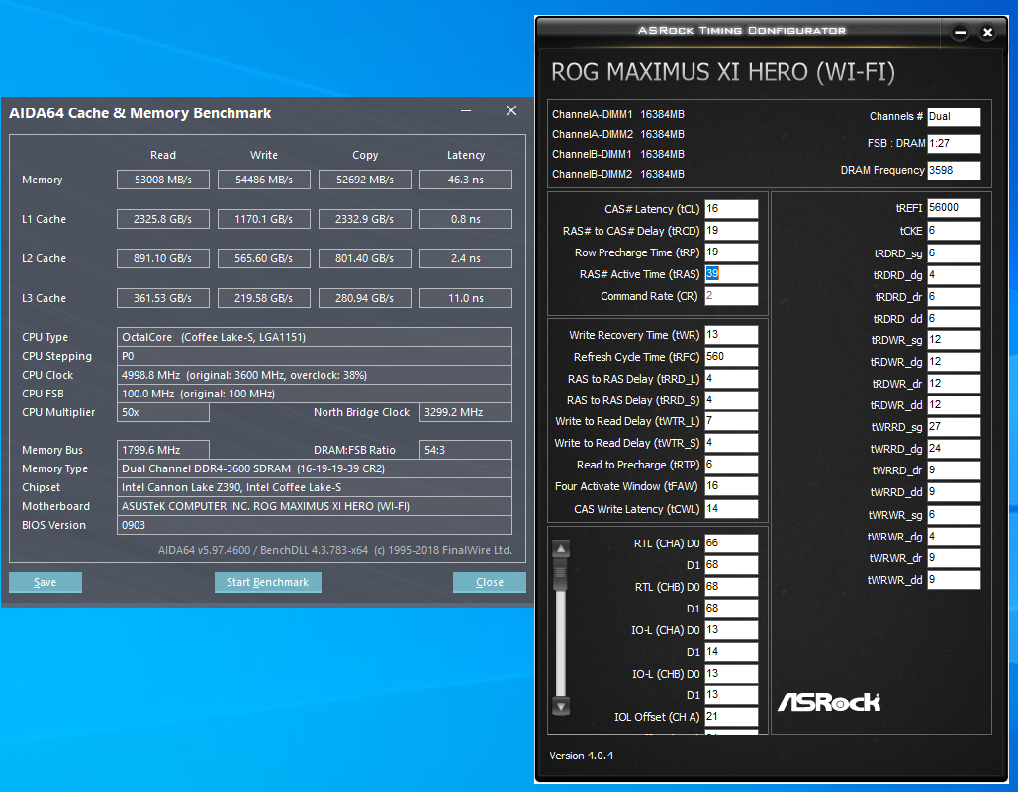1018x792 pixels.
Task: Click the Motherboard field in AIDA64
Action: coord(314,506)
